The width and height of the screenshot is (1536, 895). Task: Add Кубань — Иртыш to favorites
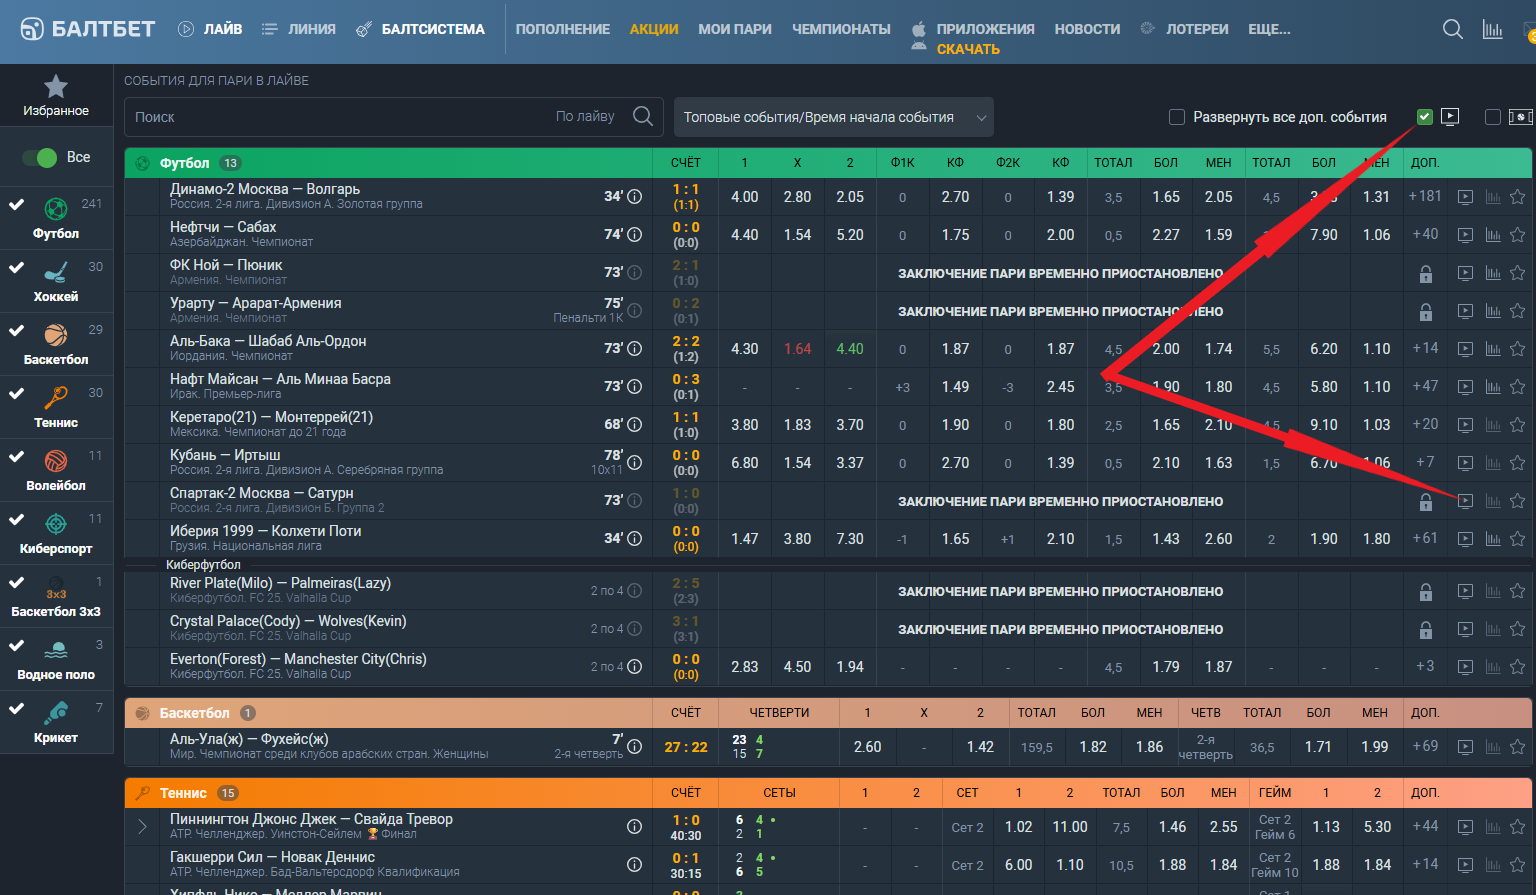[1518, 463]
